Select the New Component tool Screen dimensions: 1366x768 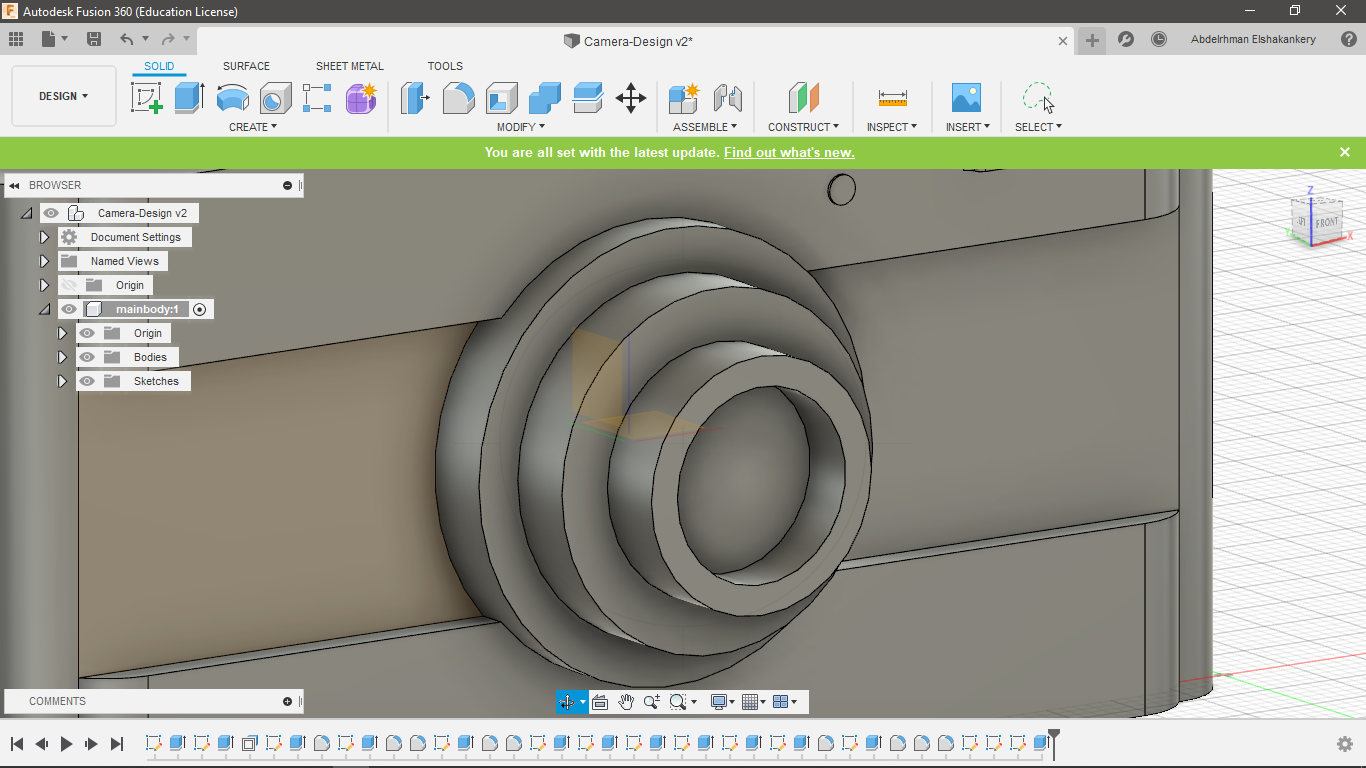(685, 98)
